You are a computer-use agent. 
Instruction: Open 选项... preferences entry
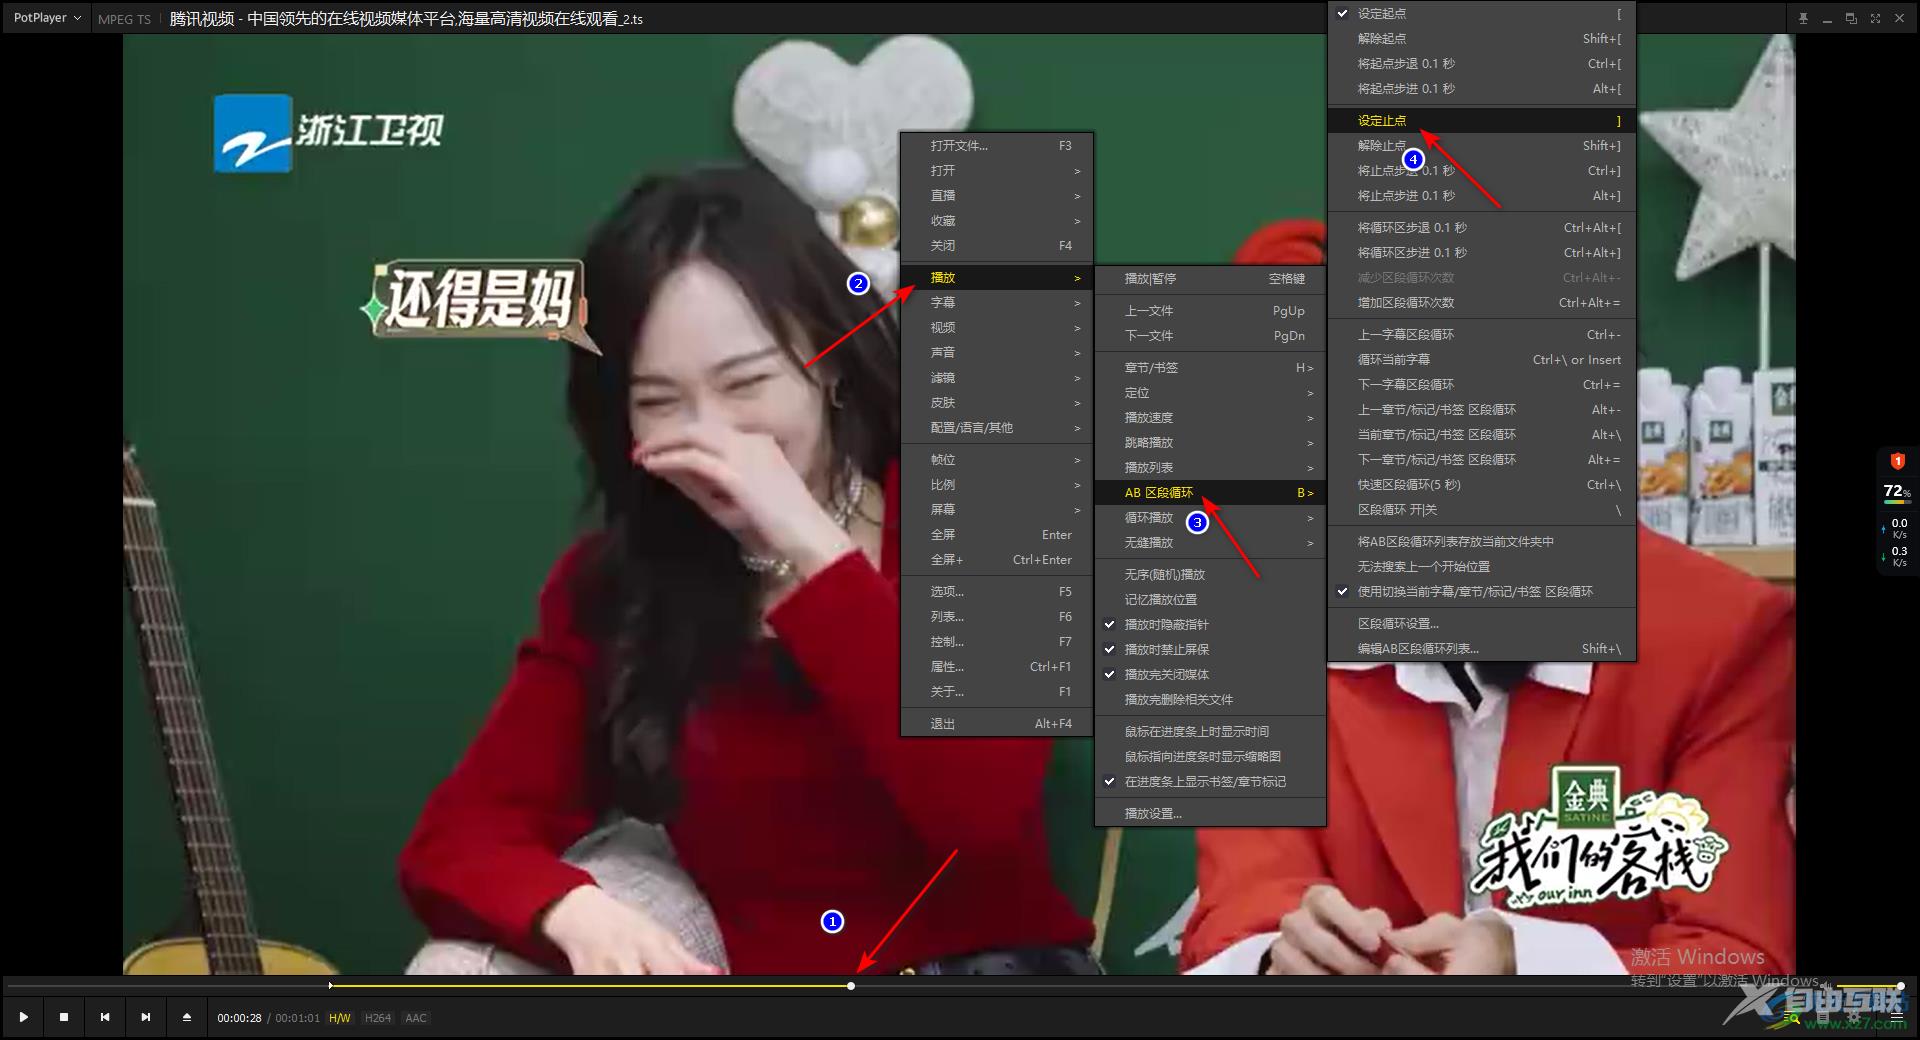997,591
